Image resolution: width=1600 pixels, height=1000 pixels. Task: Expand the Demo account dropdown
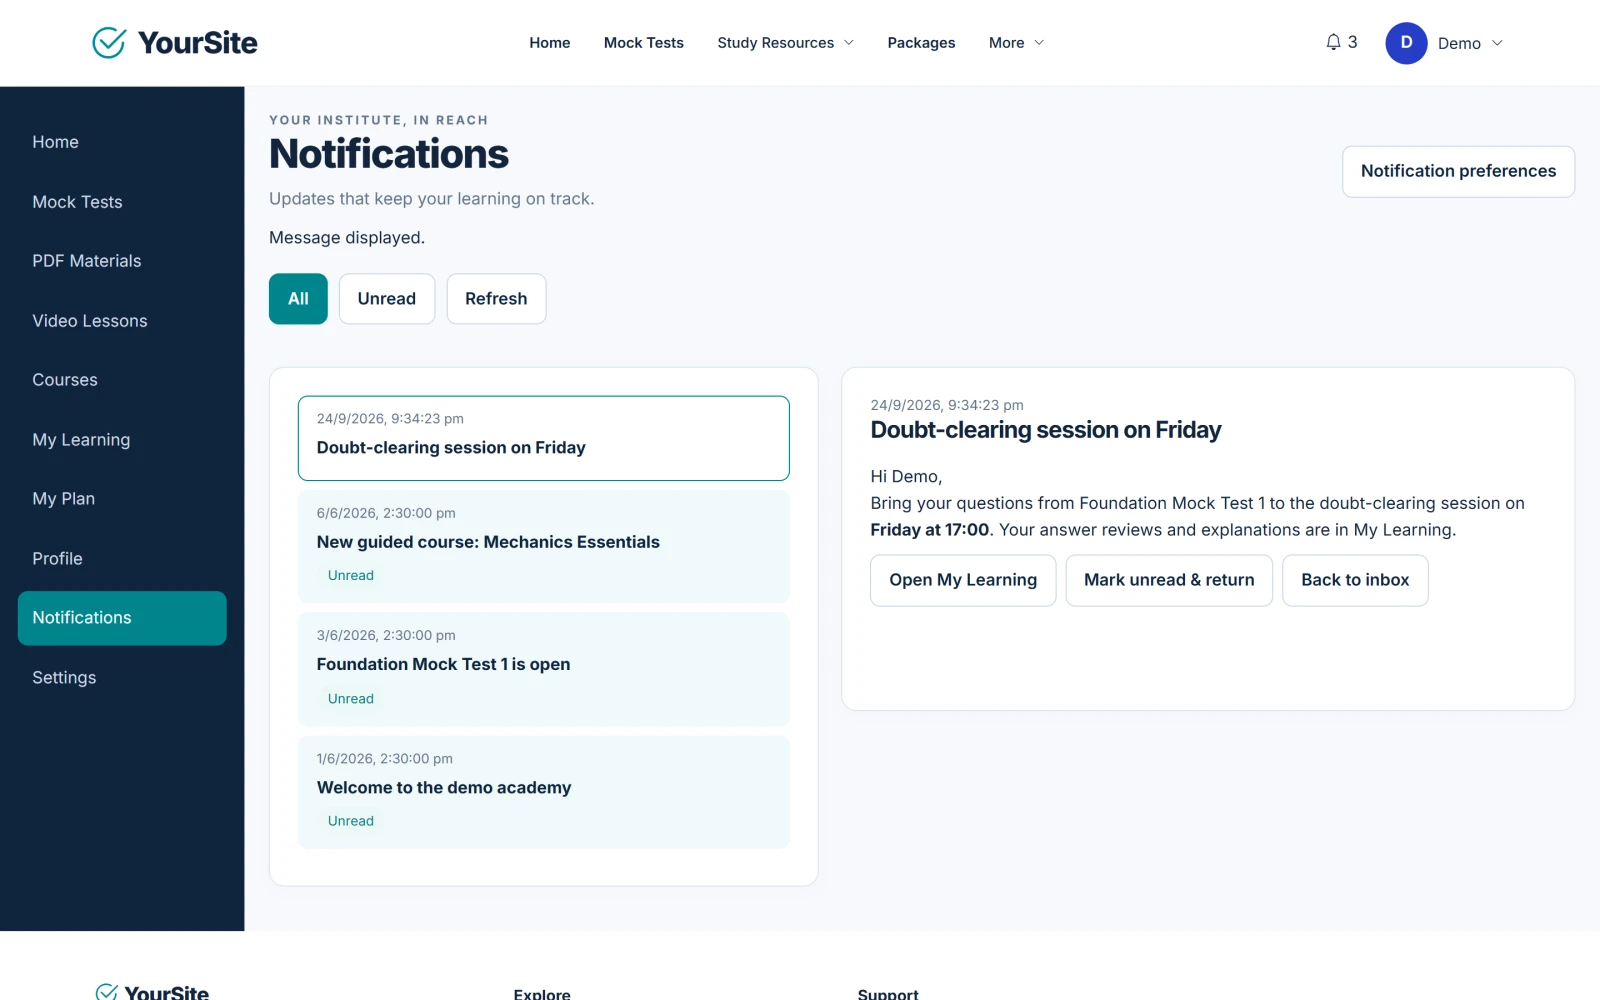[1497, 43]
